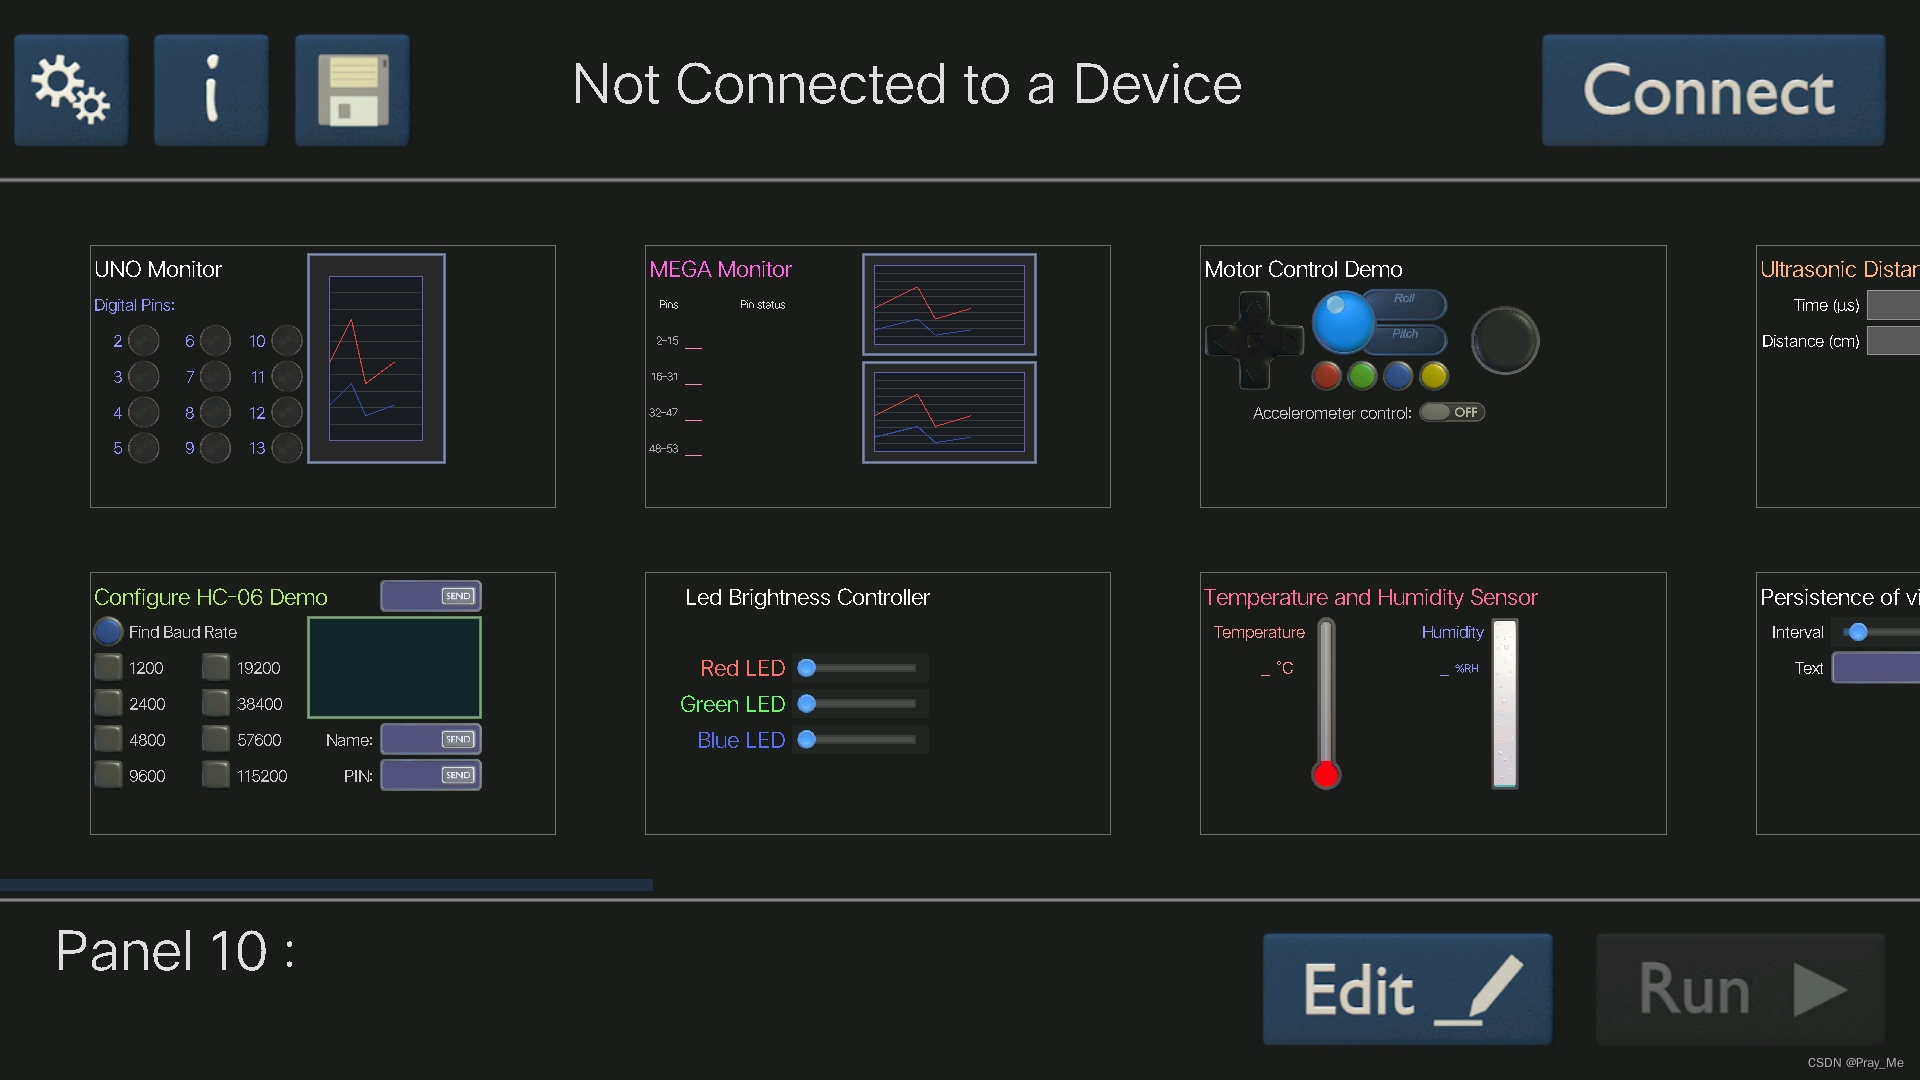Check the 115200 baud rate box
Viewport: 1920px width, 1080px height.
tap(215, 775)
